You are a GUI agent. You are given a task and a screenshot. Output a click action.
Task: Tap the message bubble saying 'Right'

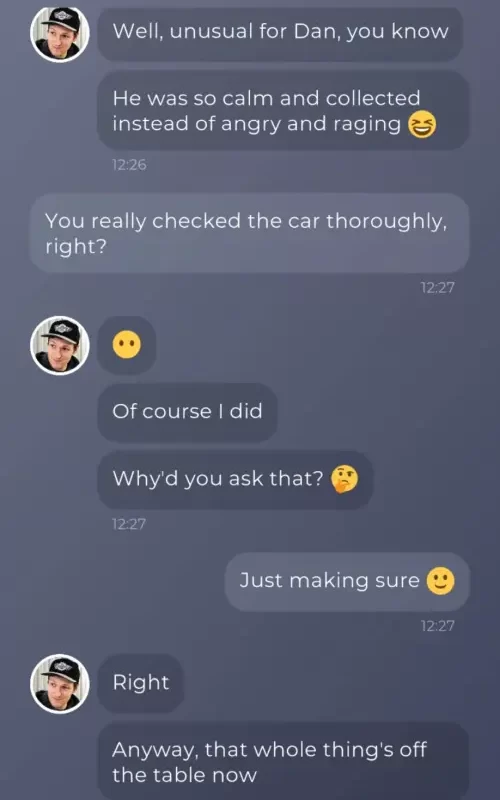pyautogui.click(x=140, y=683)
